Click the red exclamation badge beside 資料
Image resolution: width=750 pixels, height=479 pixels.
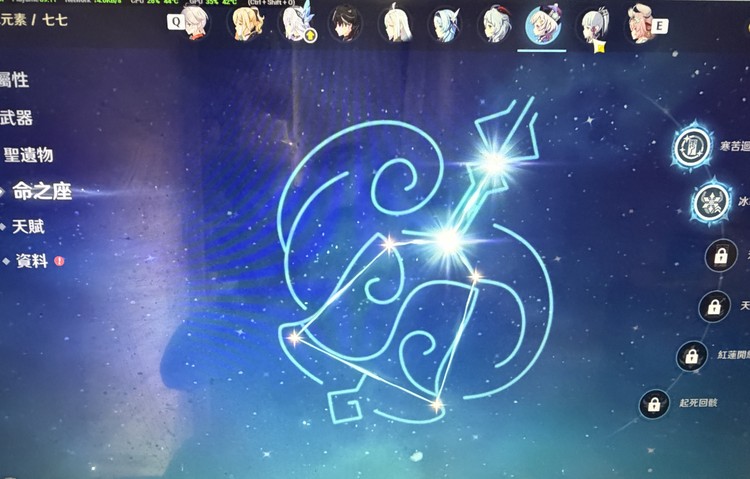59,261
